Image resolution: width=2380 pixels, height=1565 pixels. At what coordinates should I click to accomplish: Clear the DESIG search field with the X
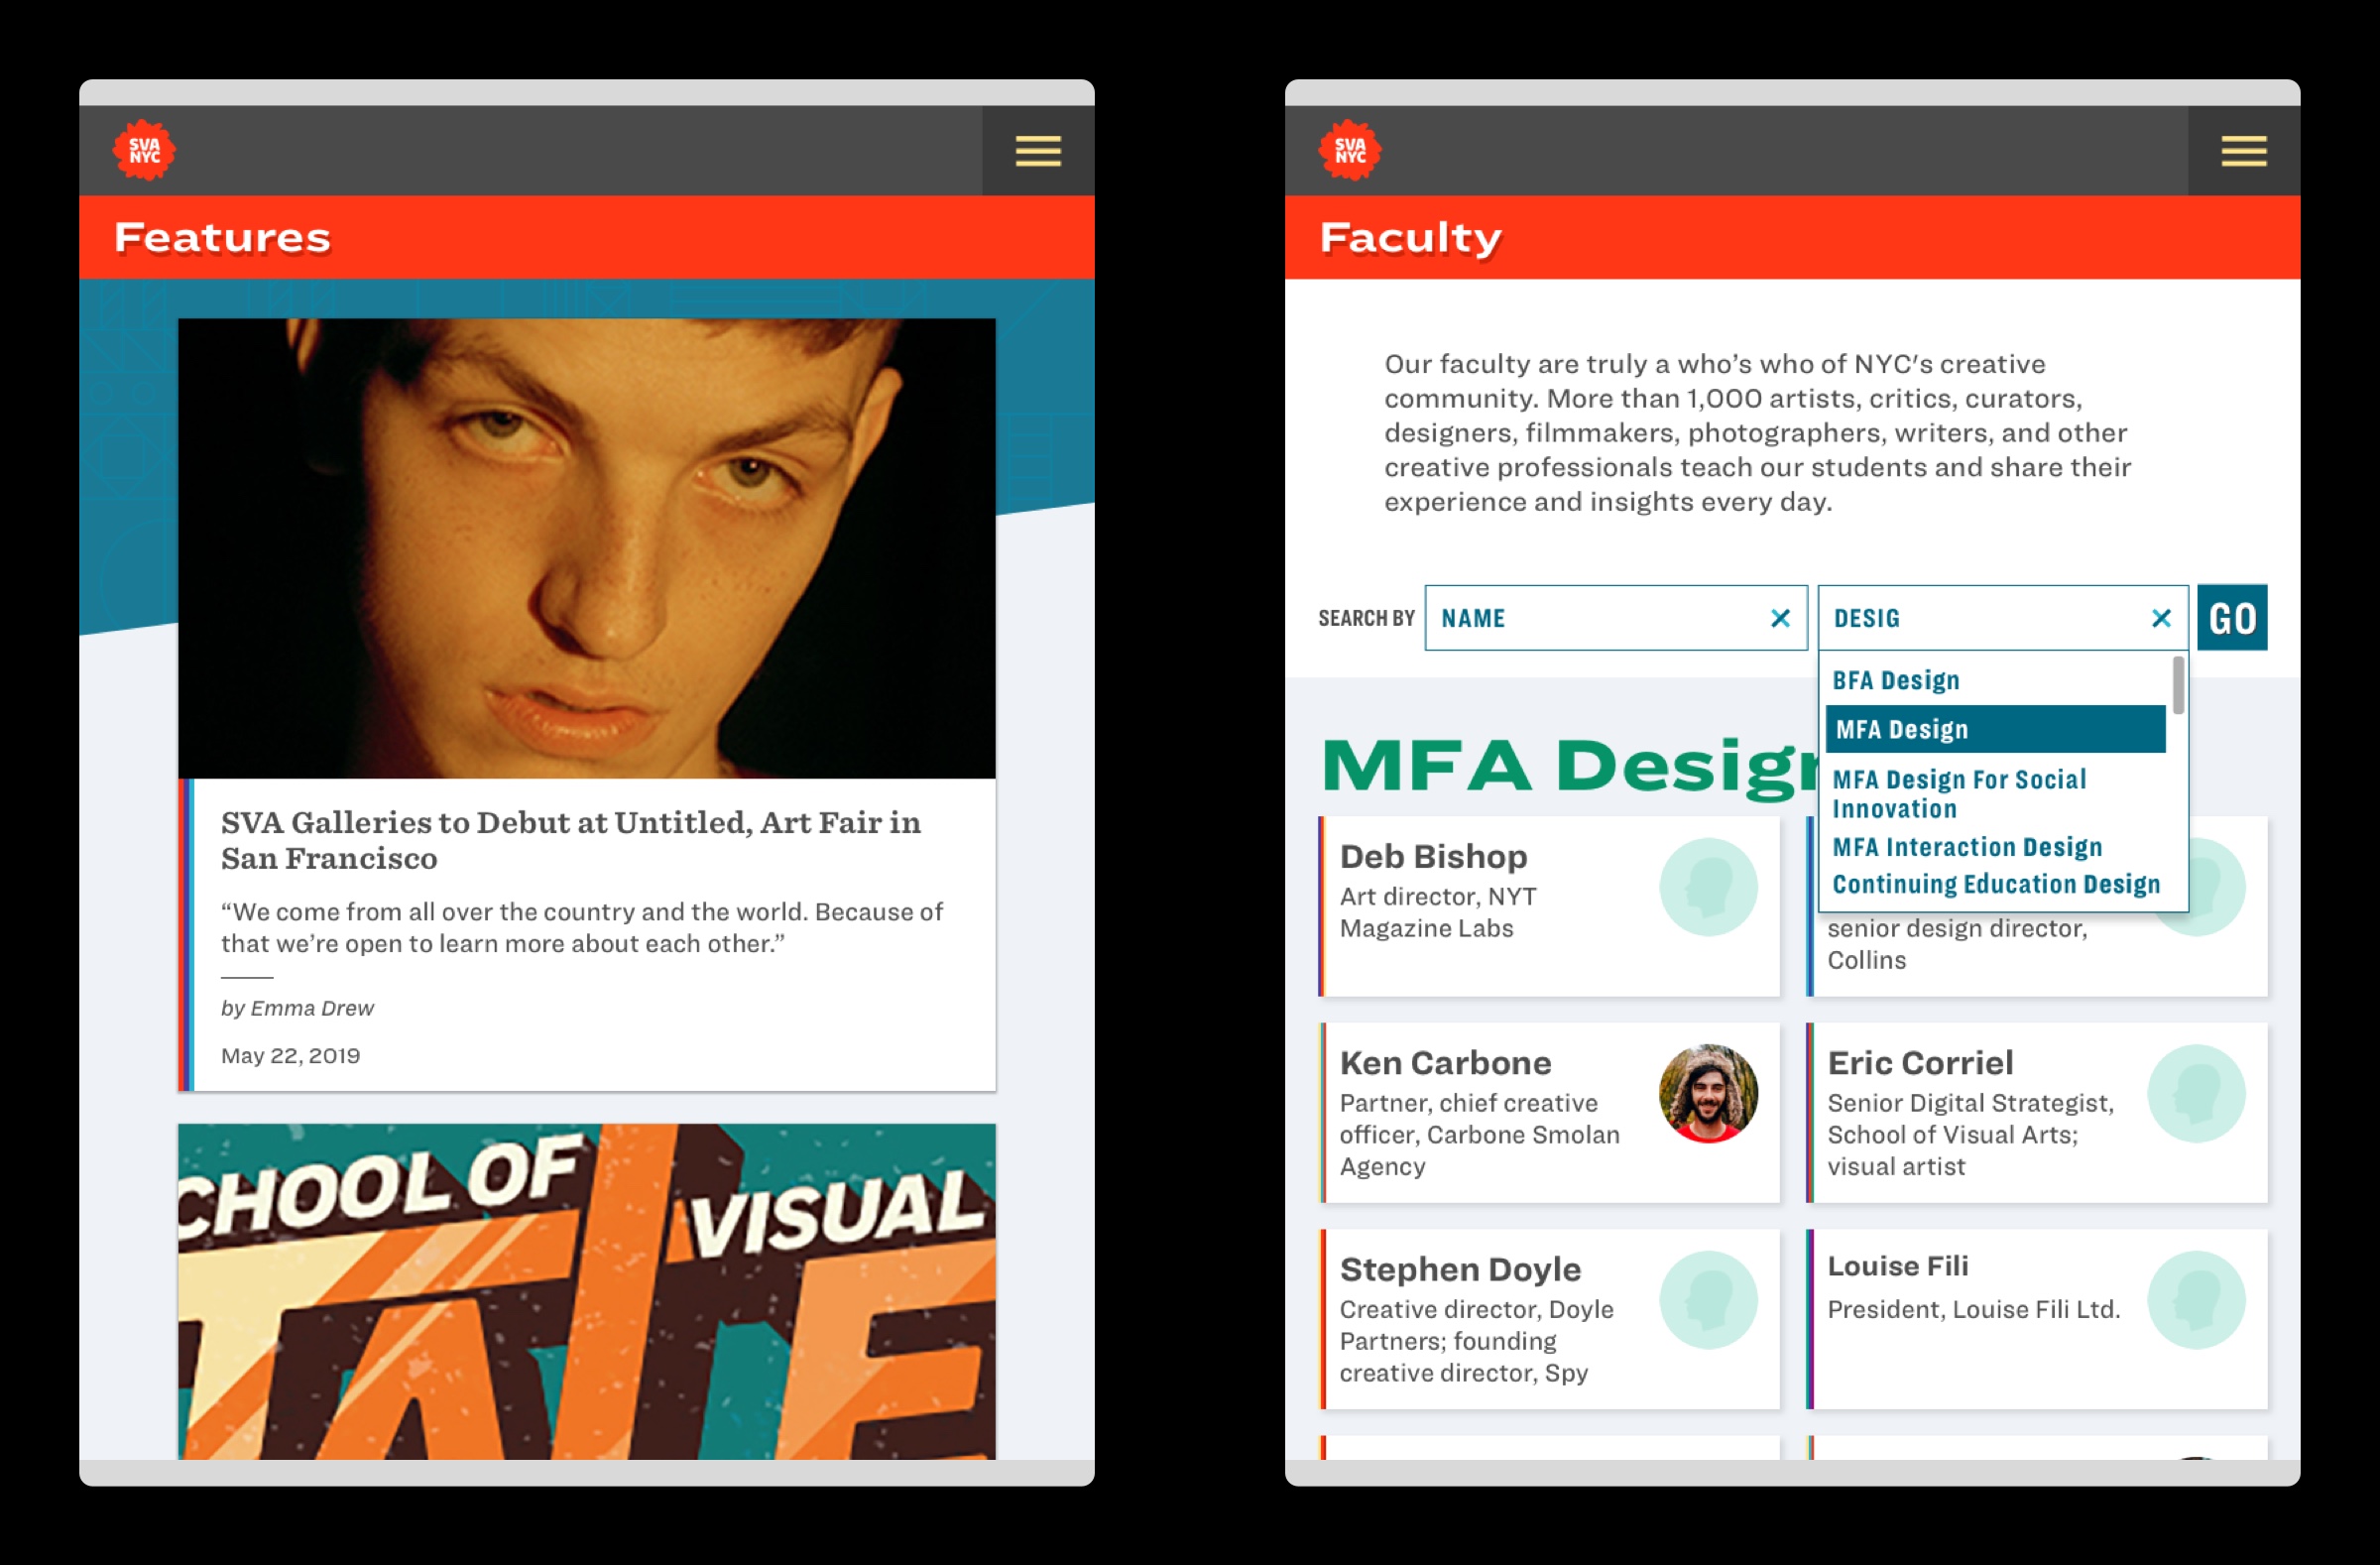(x=2161, y=618)
